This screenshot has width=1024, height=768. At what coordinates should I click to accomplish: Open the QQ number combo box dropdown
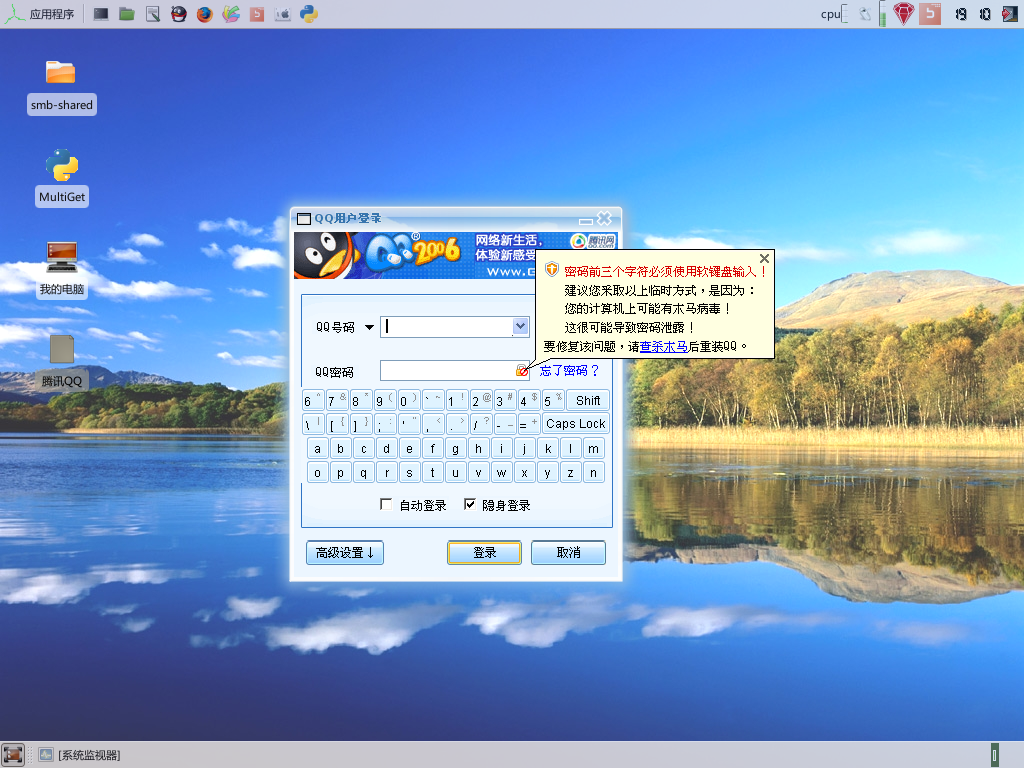[x=520, y=326]
